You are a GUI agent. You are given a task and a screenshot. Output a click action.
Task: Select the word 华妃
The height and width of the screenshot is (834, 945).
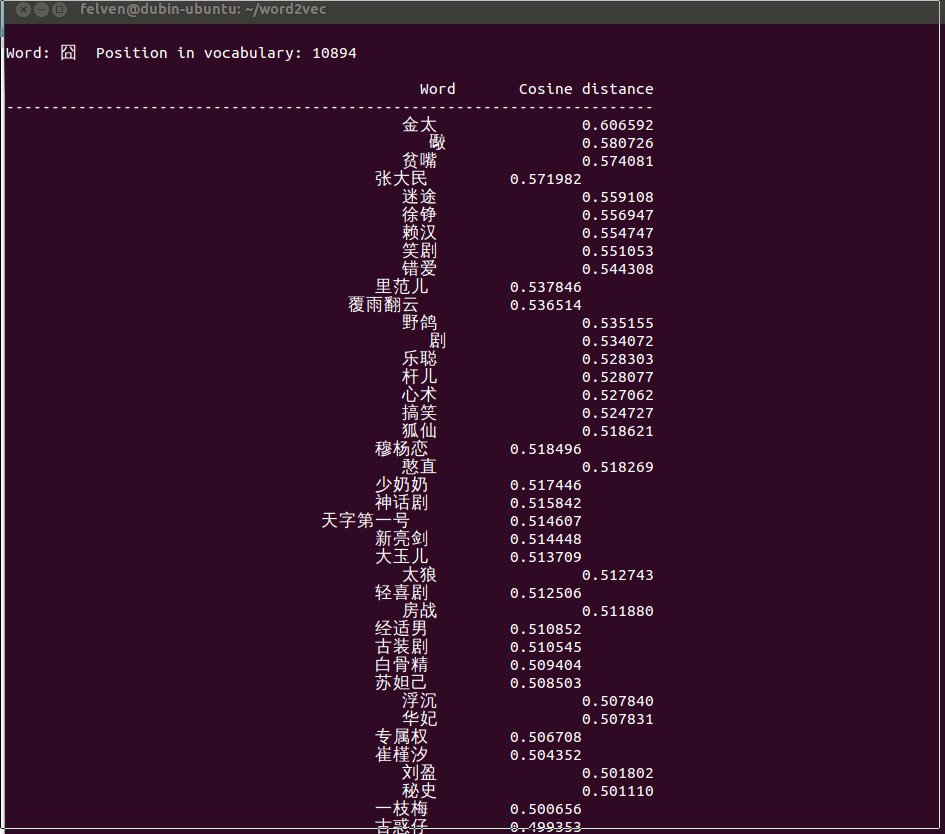pos(419,719)
